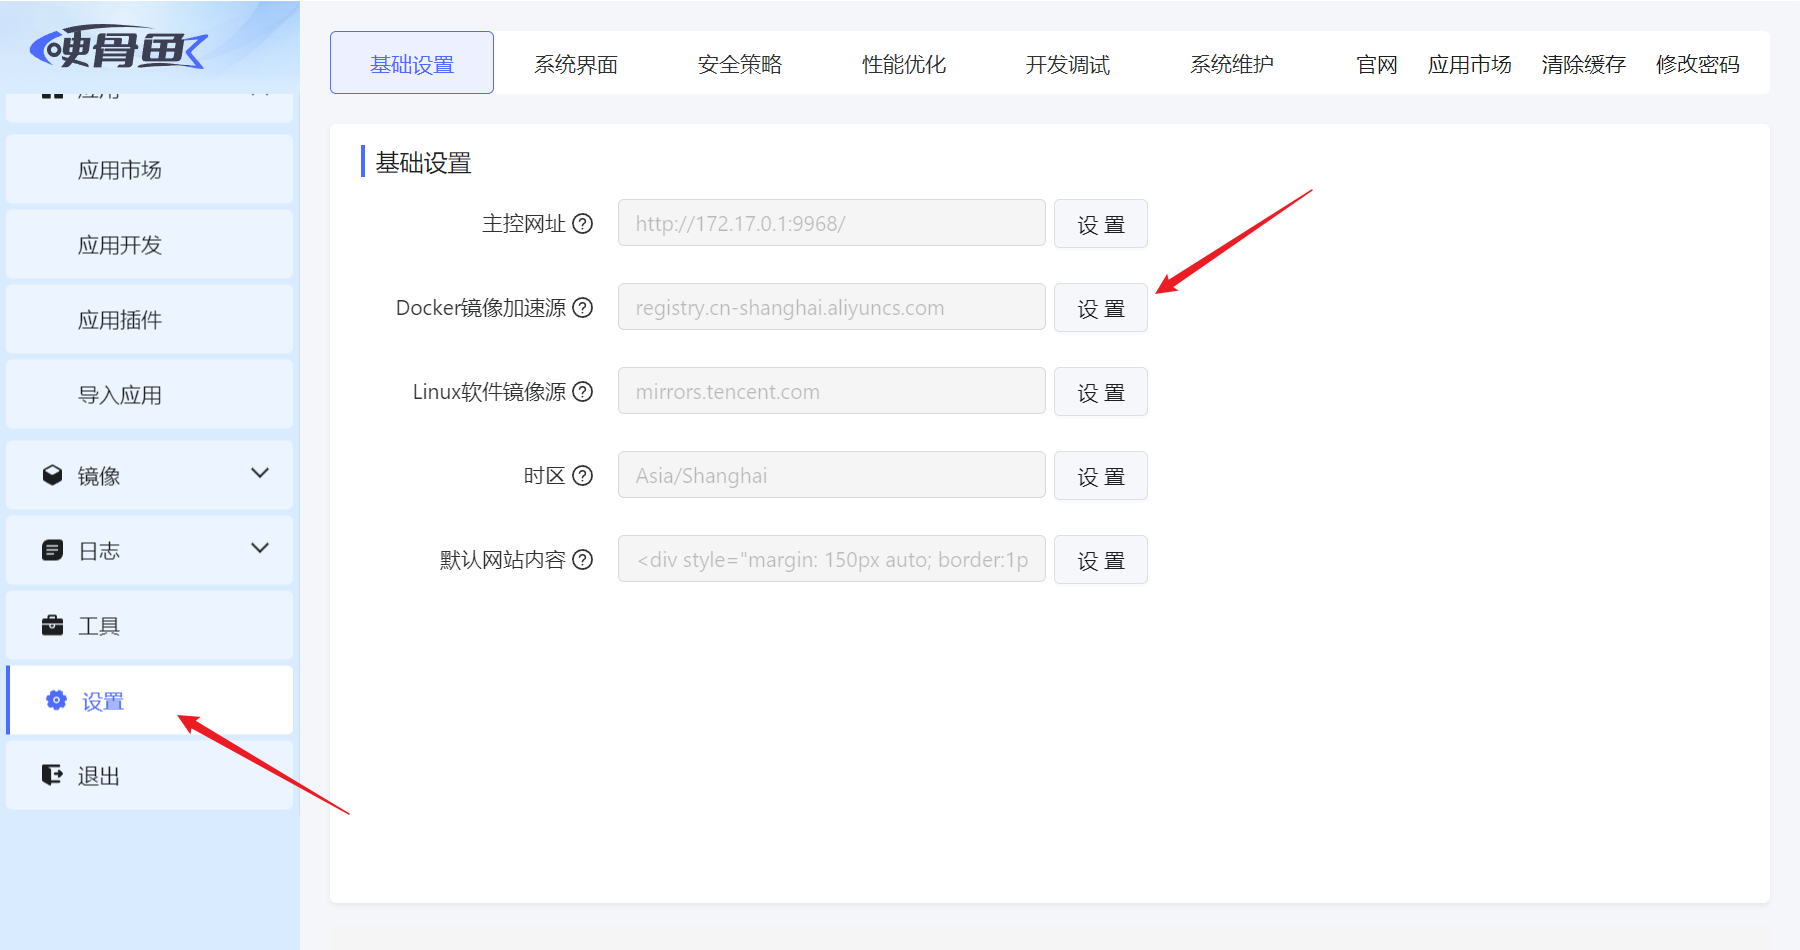Click the 基础设置 section heading
Screen dimensions: 1800x950
click(423, 163)
